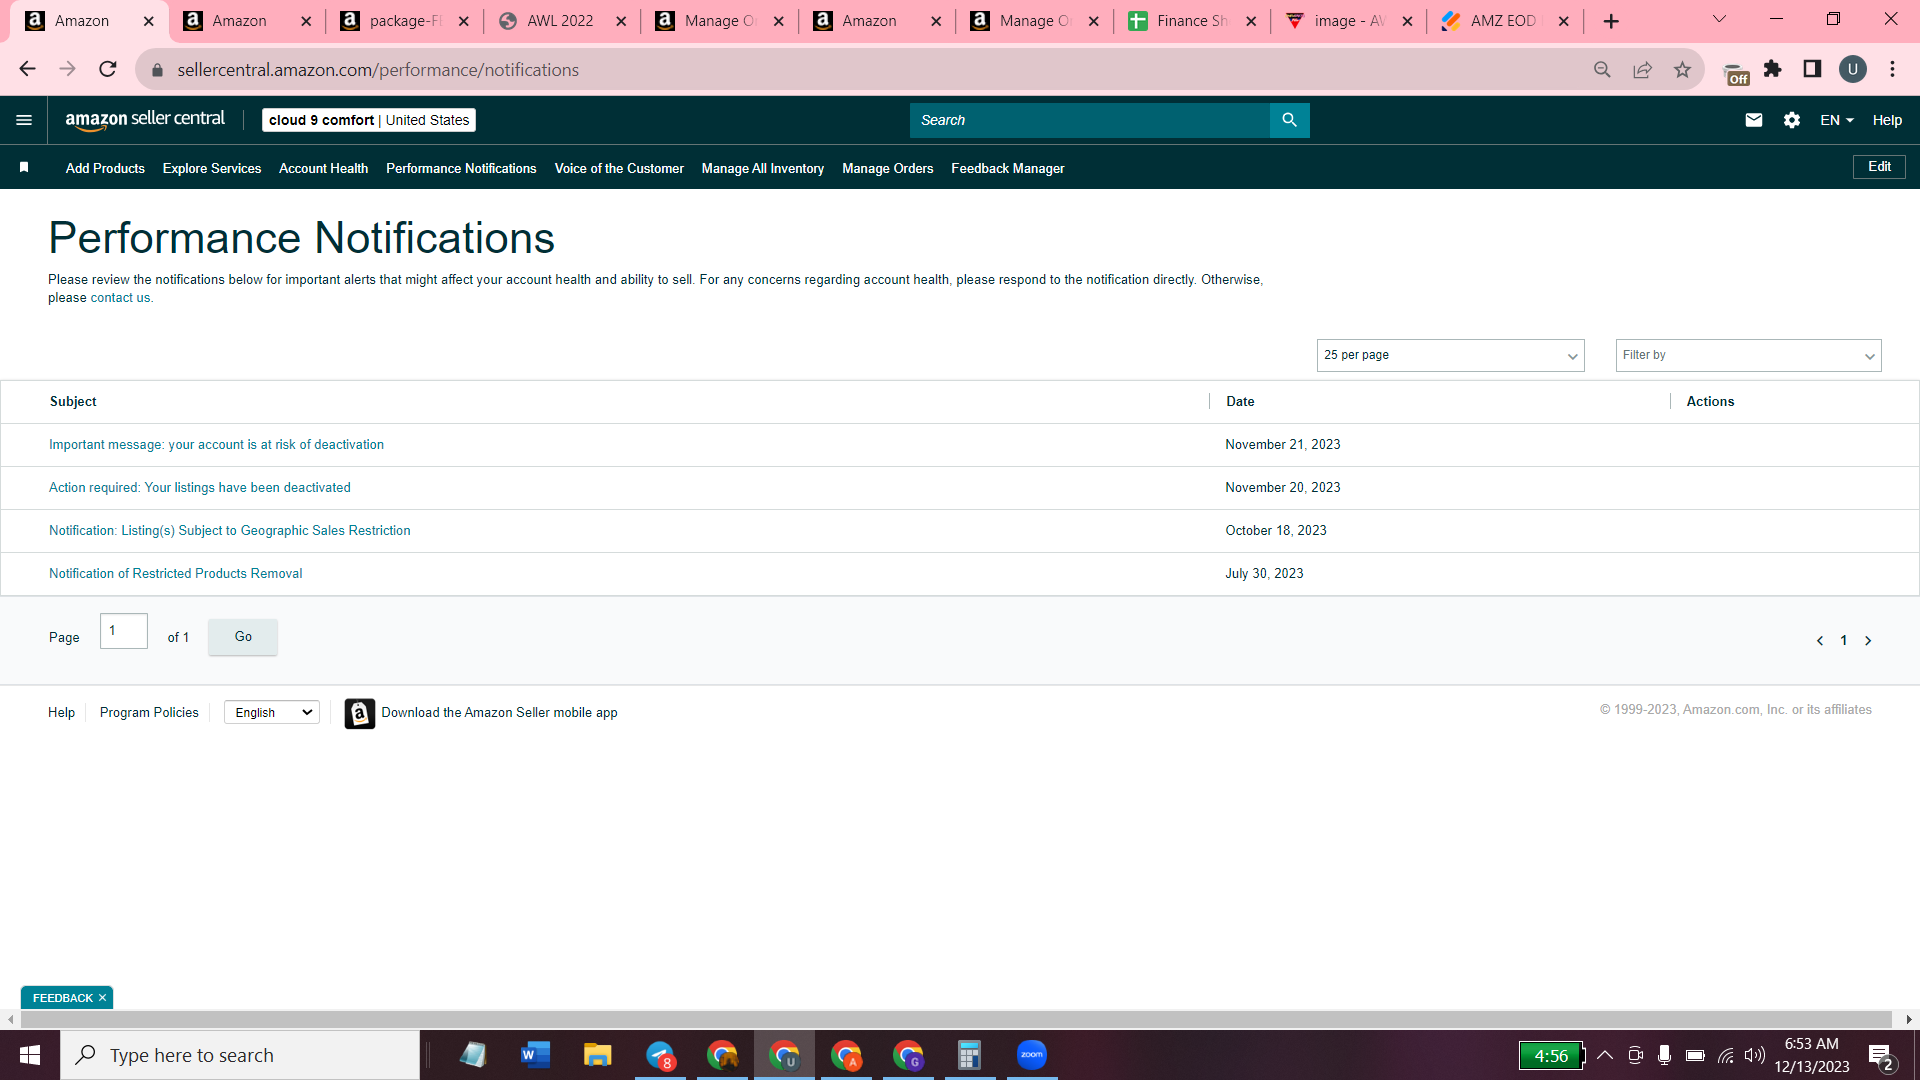The image size is (1920, 1080).
Task: Expand the EN language dropdown
Action: coord(1837,120)
